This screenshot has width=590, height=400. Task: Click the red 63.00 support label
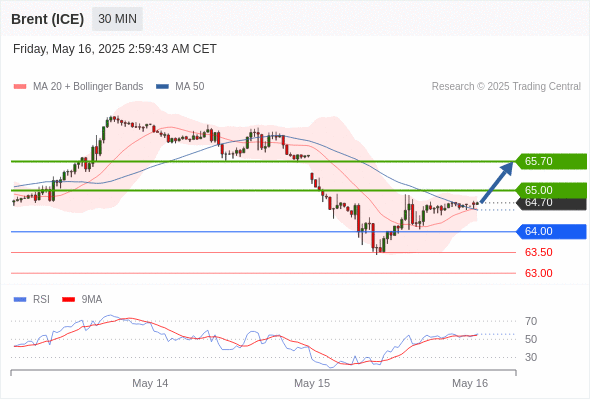pos(538,274)
